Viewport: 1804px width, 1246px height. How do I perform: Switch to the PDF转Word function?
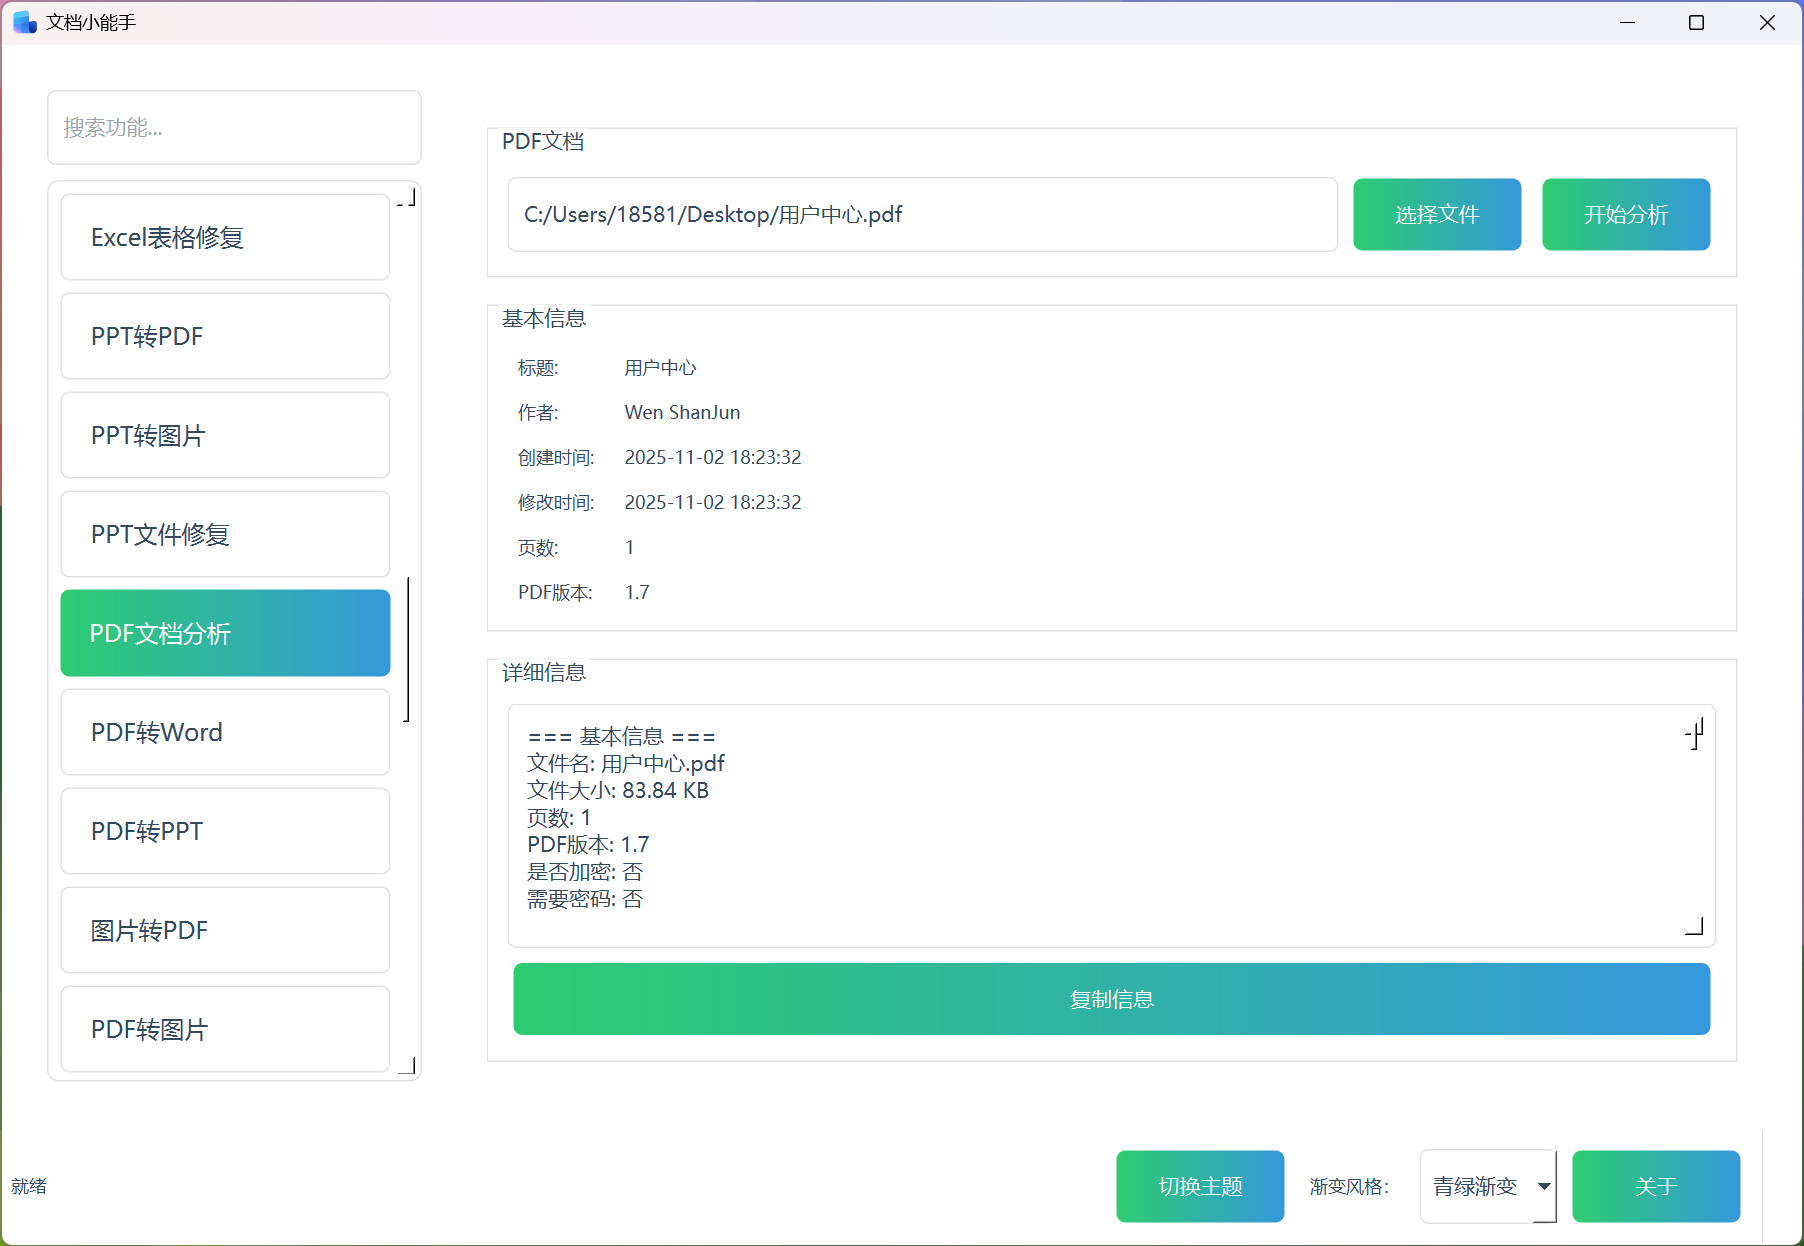tap(224, 732)
